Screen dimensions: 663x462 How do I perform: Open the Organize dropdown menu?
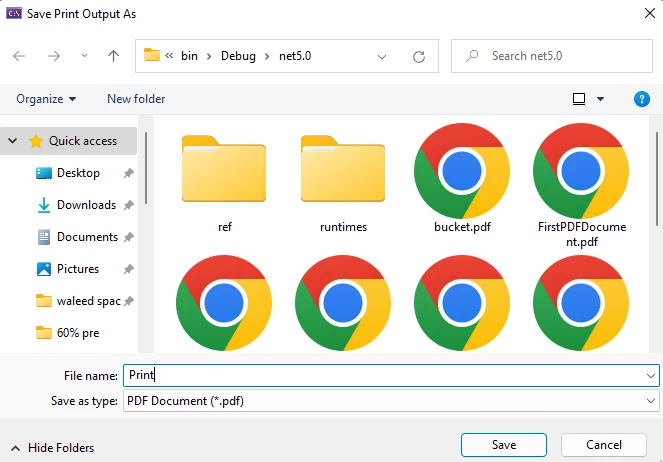[46, 99]
